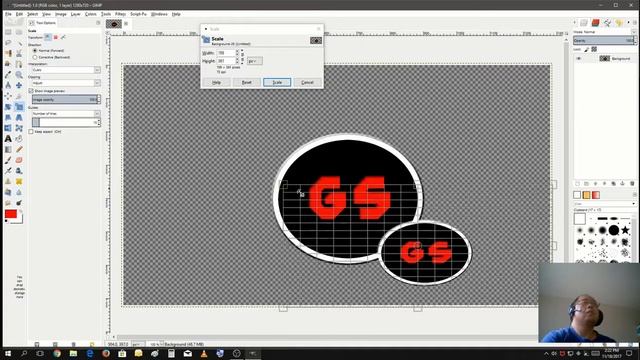Select the Heal tool
The image size is (640, 360).
[19, 181]
